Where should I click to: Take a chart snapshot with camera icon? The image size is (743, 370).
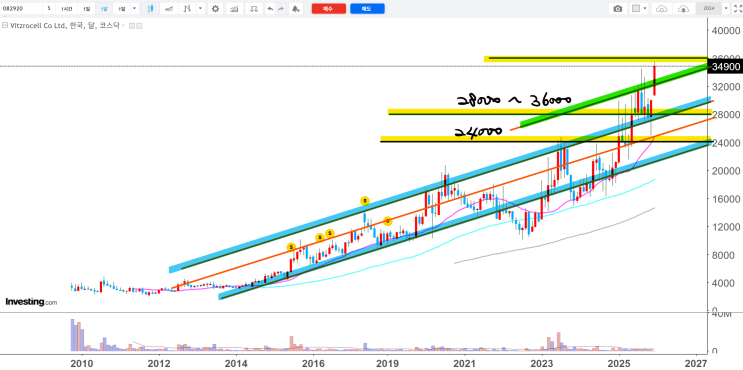pos(617,9)
